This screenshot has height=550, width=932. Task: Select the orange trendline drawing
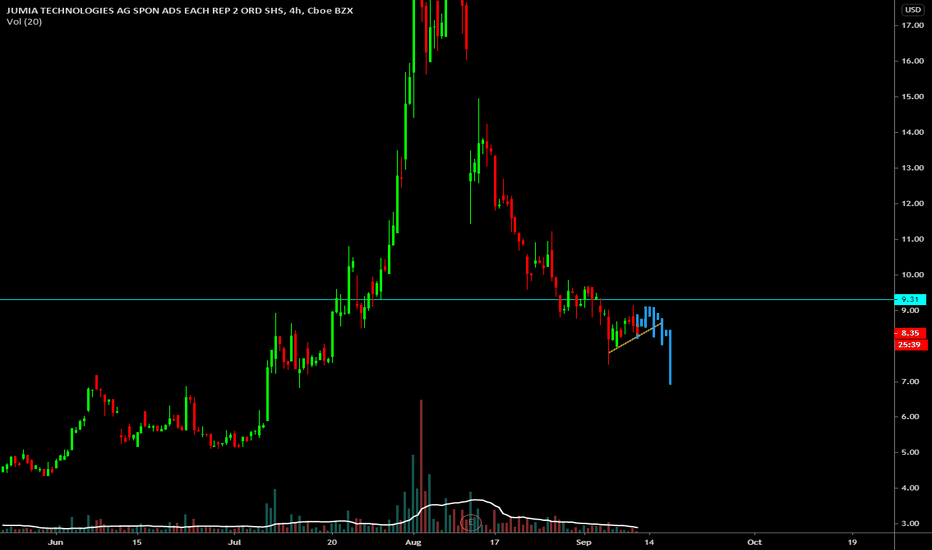click(x=634, y=338)
